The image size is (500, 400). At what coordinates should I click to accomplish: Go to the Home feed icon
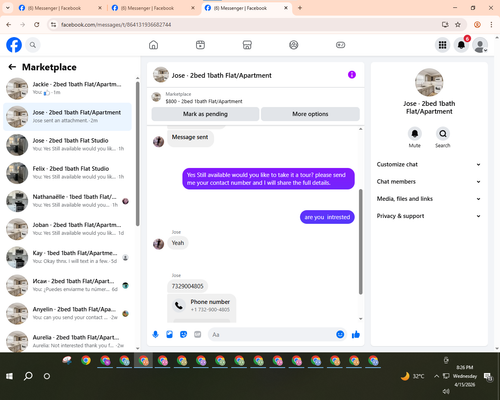[153, 45]
